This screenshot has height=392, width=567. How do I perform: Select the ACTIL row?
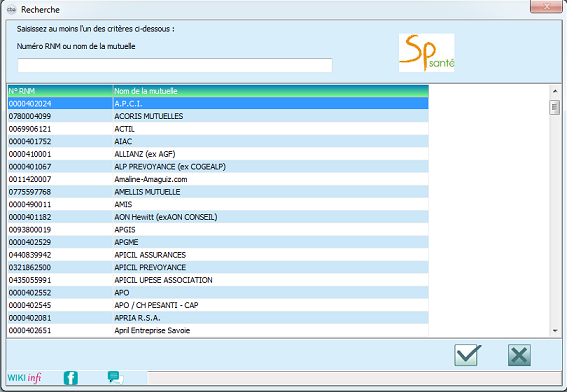pos(218,129)
